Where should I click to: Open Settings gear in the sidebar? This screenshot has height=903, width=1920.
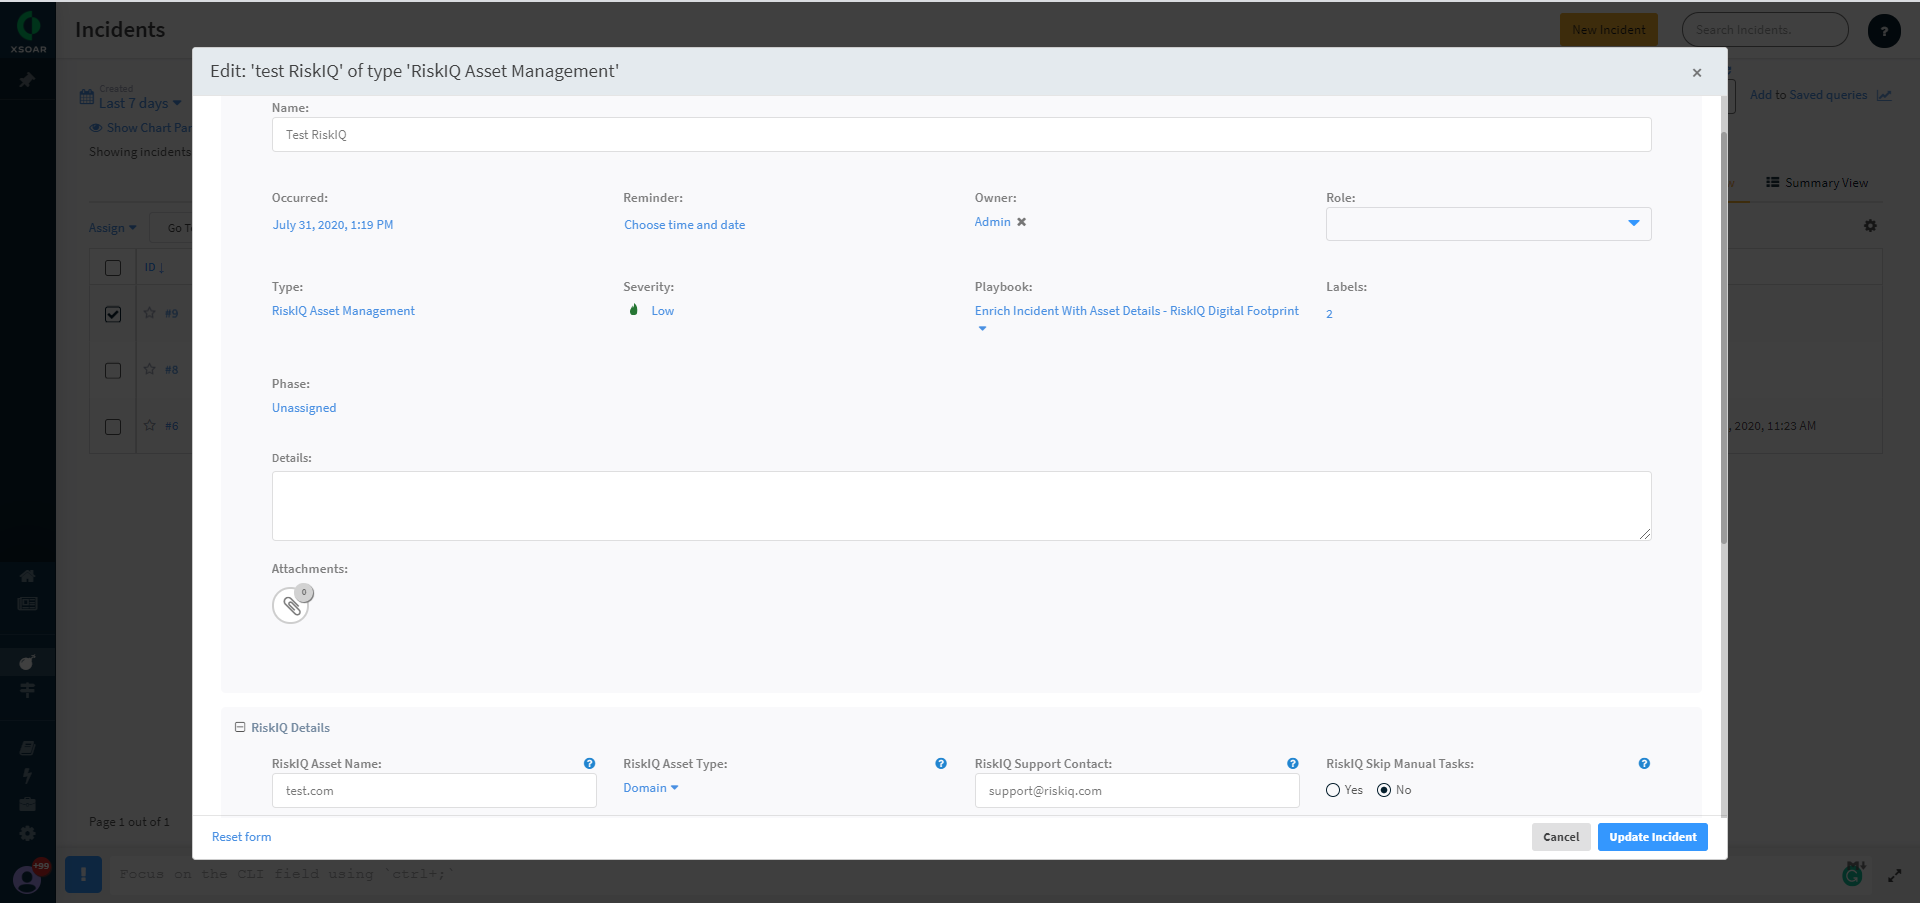pyautogui.click(x=27, y=833)
